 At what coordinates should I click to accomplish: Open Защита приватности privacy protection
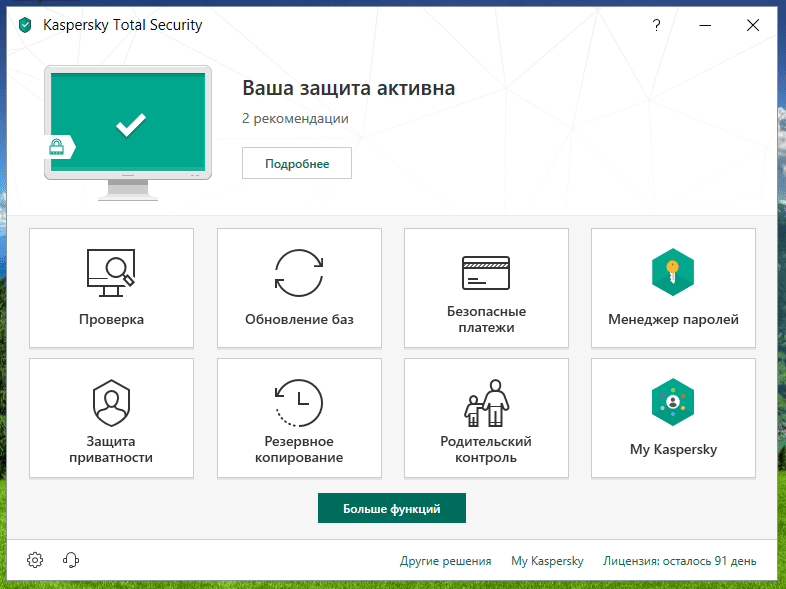pos(111,418)
